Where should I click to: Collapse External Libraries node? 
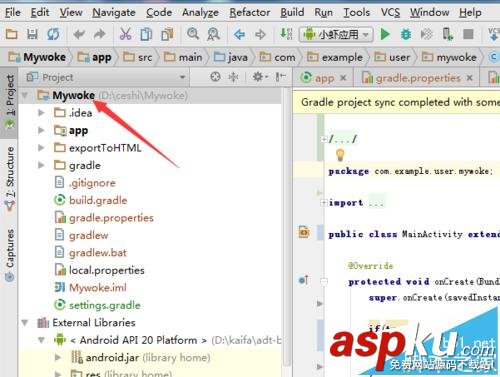pyautogui.click(x=24, y=322)
